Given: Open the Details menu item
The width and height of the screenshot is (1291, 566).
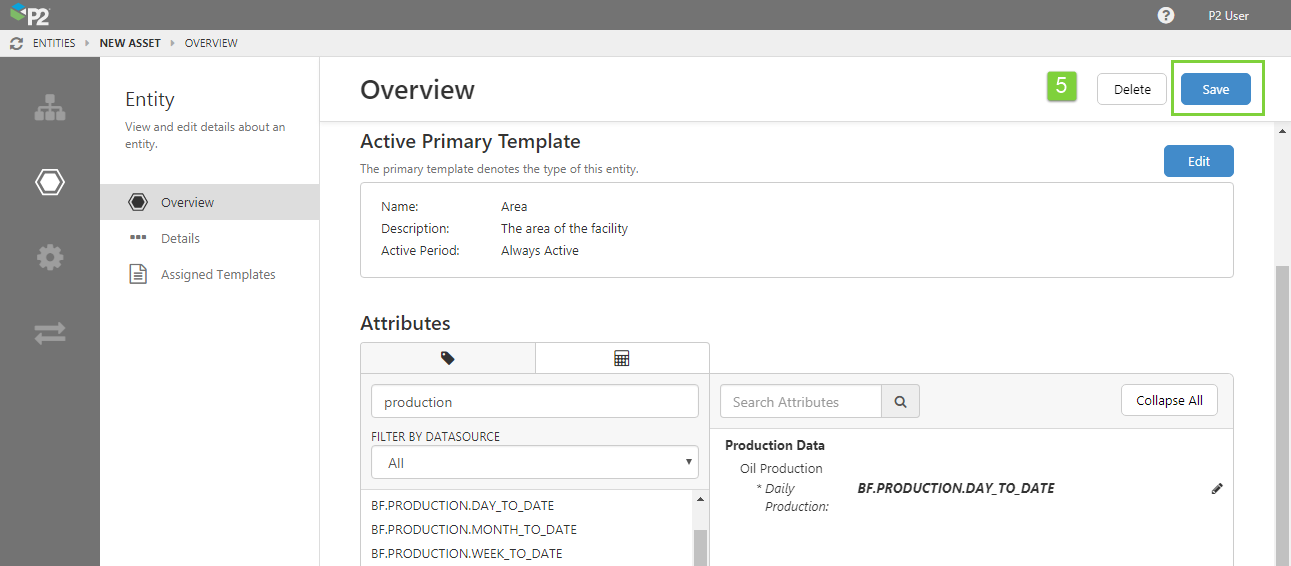Looking at the screenshot, I should click(180, 238).
